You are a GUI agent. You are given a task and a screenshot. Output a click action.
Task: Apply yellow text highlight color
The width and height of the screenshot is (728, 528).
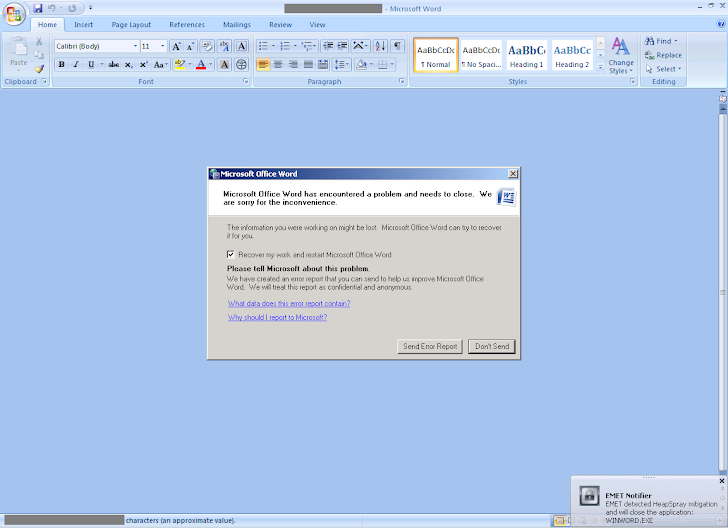180,65
